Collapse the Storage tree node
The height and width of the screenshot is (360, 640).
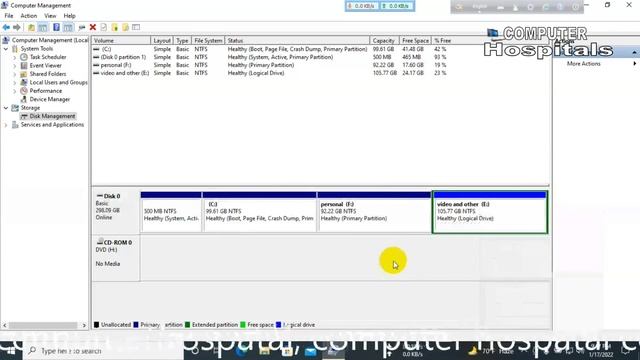(6, 108)
